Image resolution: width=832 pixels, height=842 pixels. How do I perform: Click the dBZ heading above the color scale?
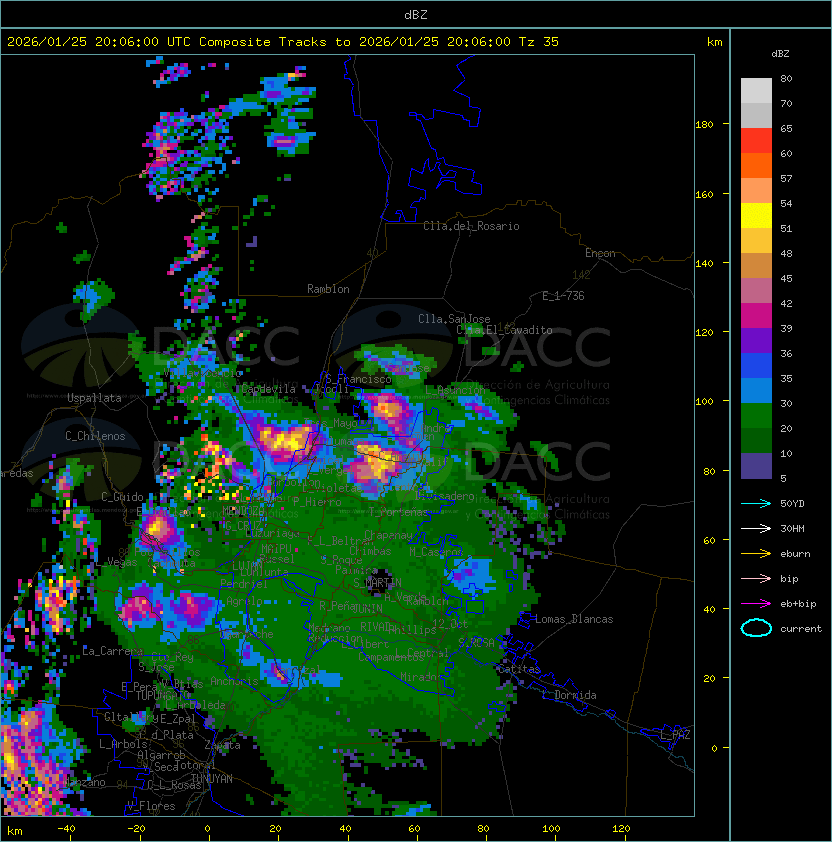(780, 54)
